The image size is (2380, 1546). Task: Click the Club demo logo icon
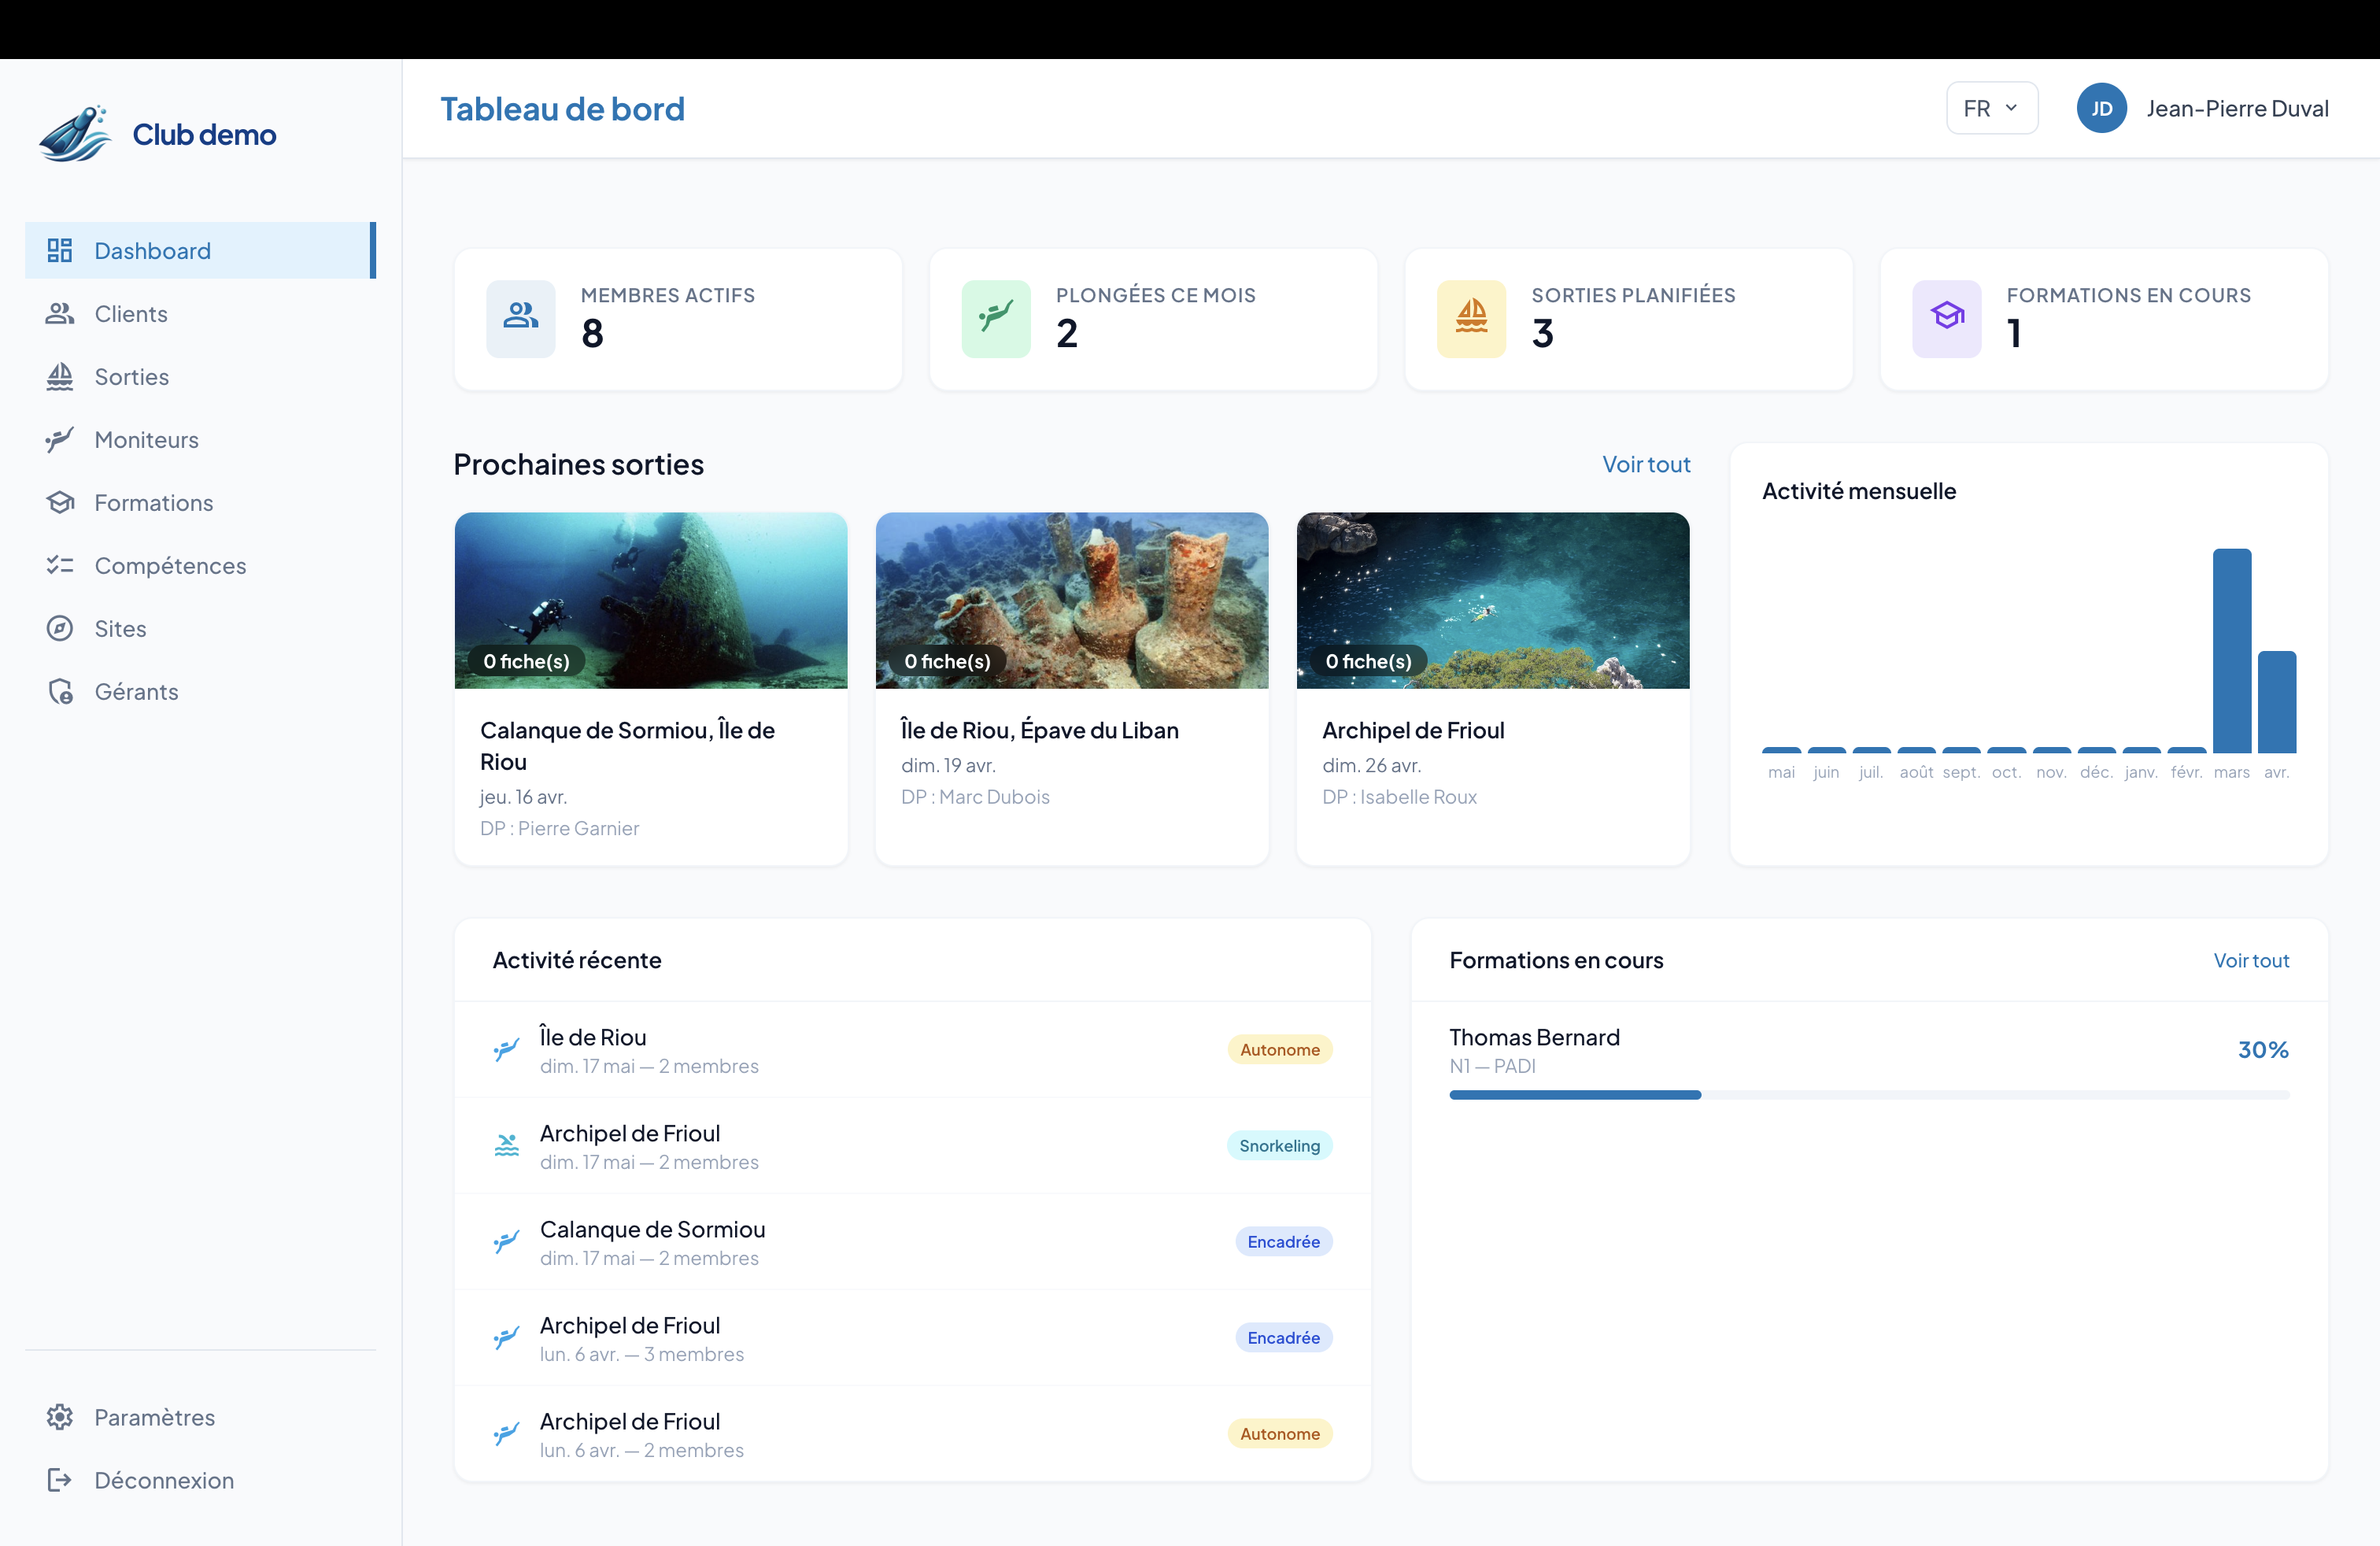point(75,134)
